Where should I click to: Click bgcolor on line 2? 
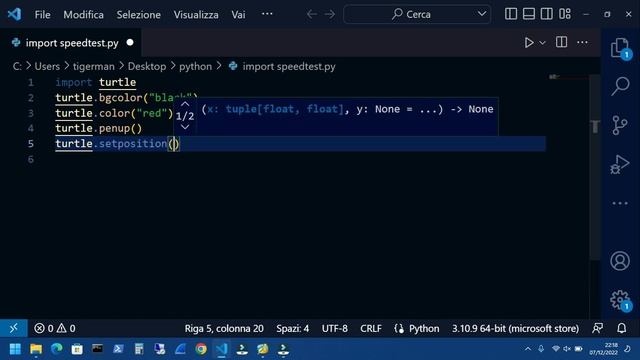point(120,98)
